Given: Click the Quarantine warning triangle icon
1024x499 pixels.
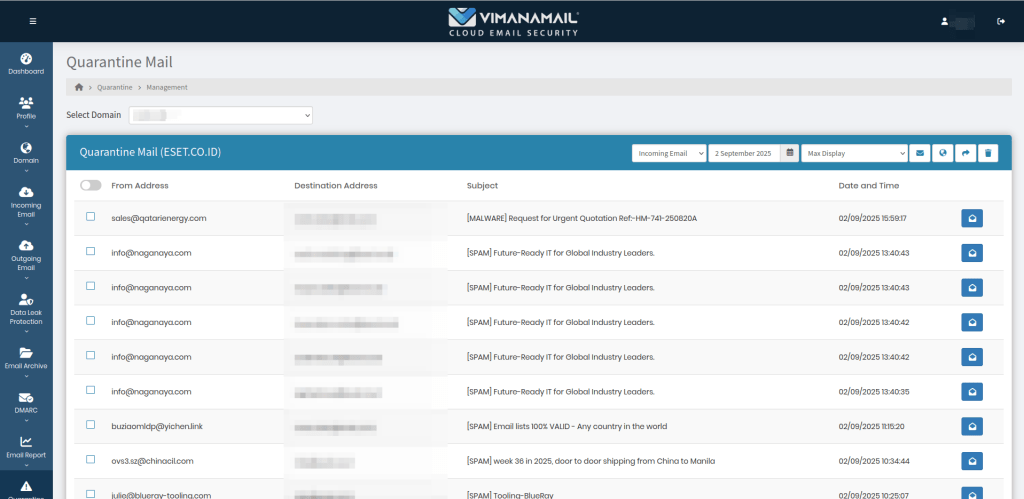Looking at the screenshot, I should point(26,485).
